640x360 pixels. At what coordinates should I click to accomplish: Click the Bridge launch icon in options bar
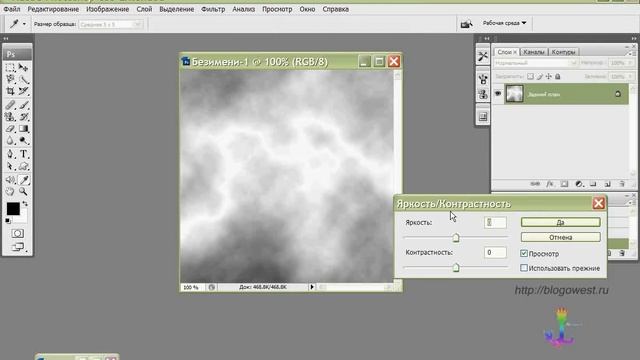[x=466, y=24]
